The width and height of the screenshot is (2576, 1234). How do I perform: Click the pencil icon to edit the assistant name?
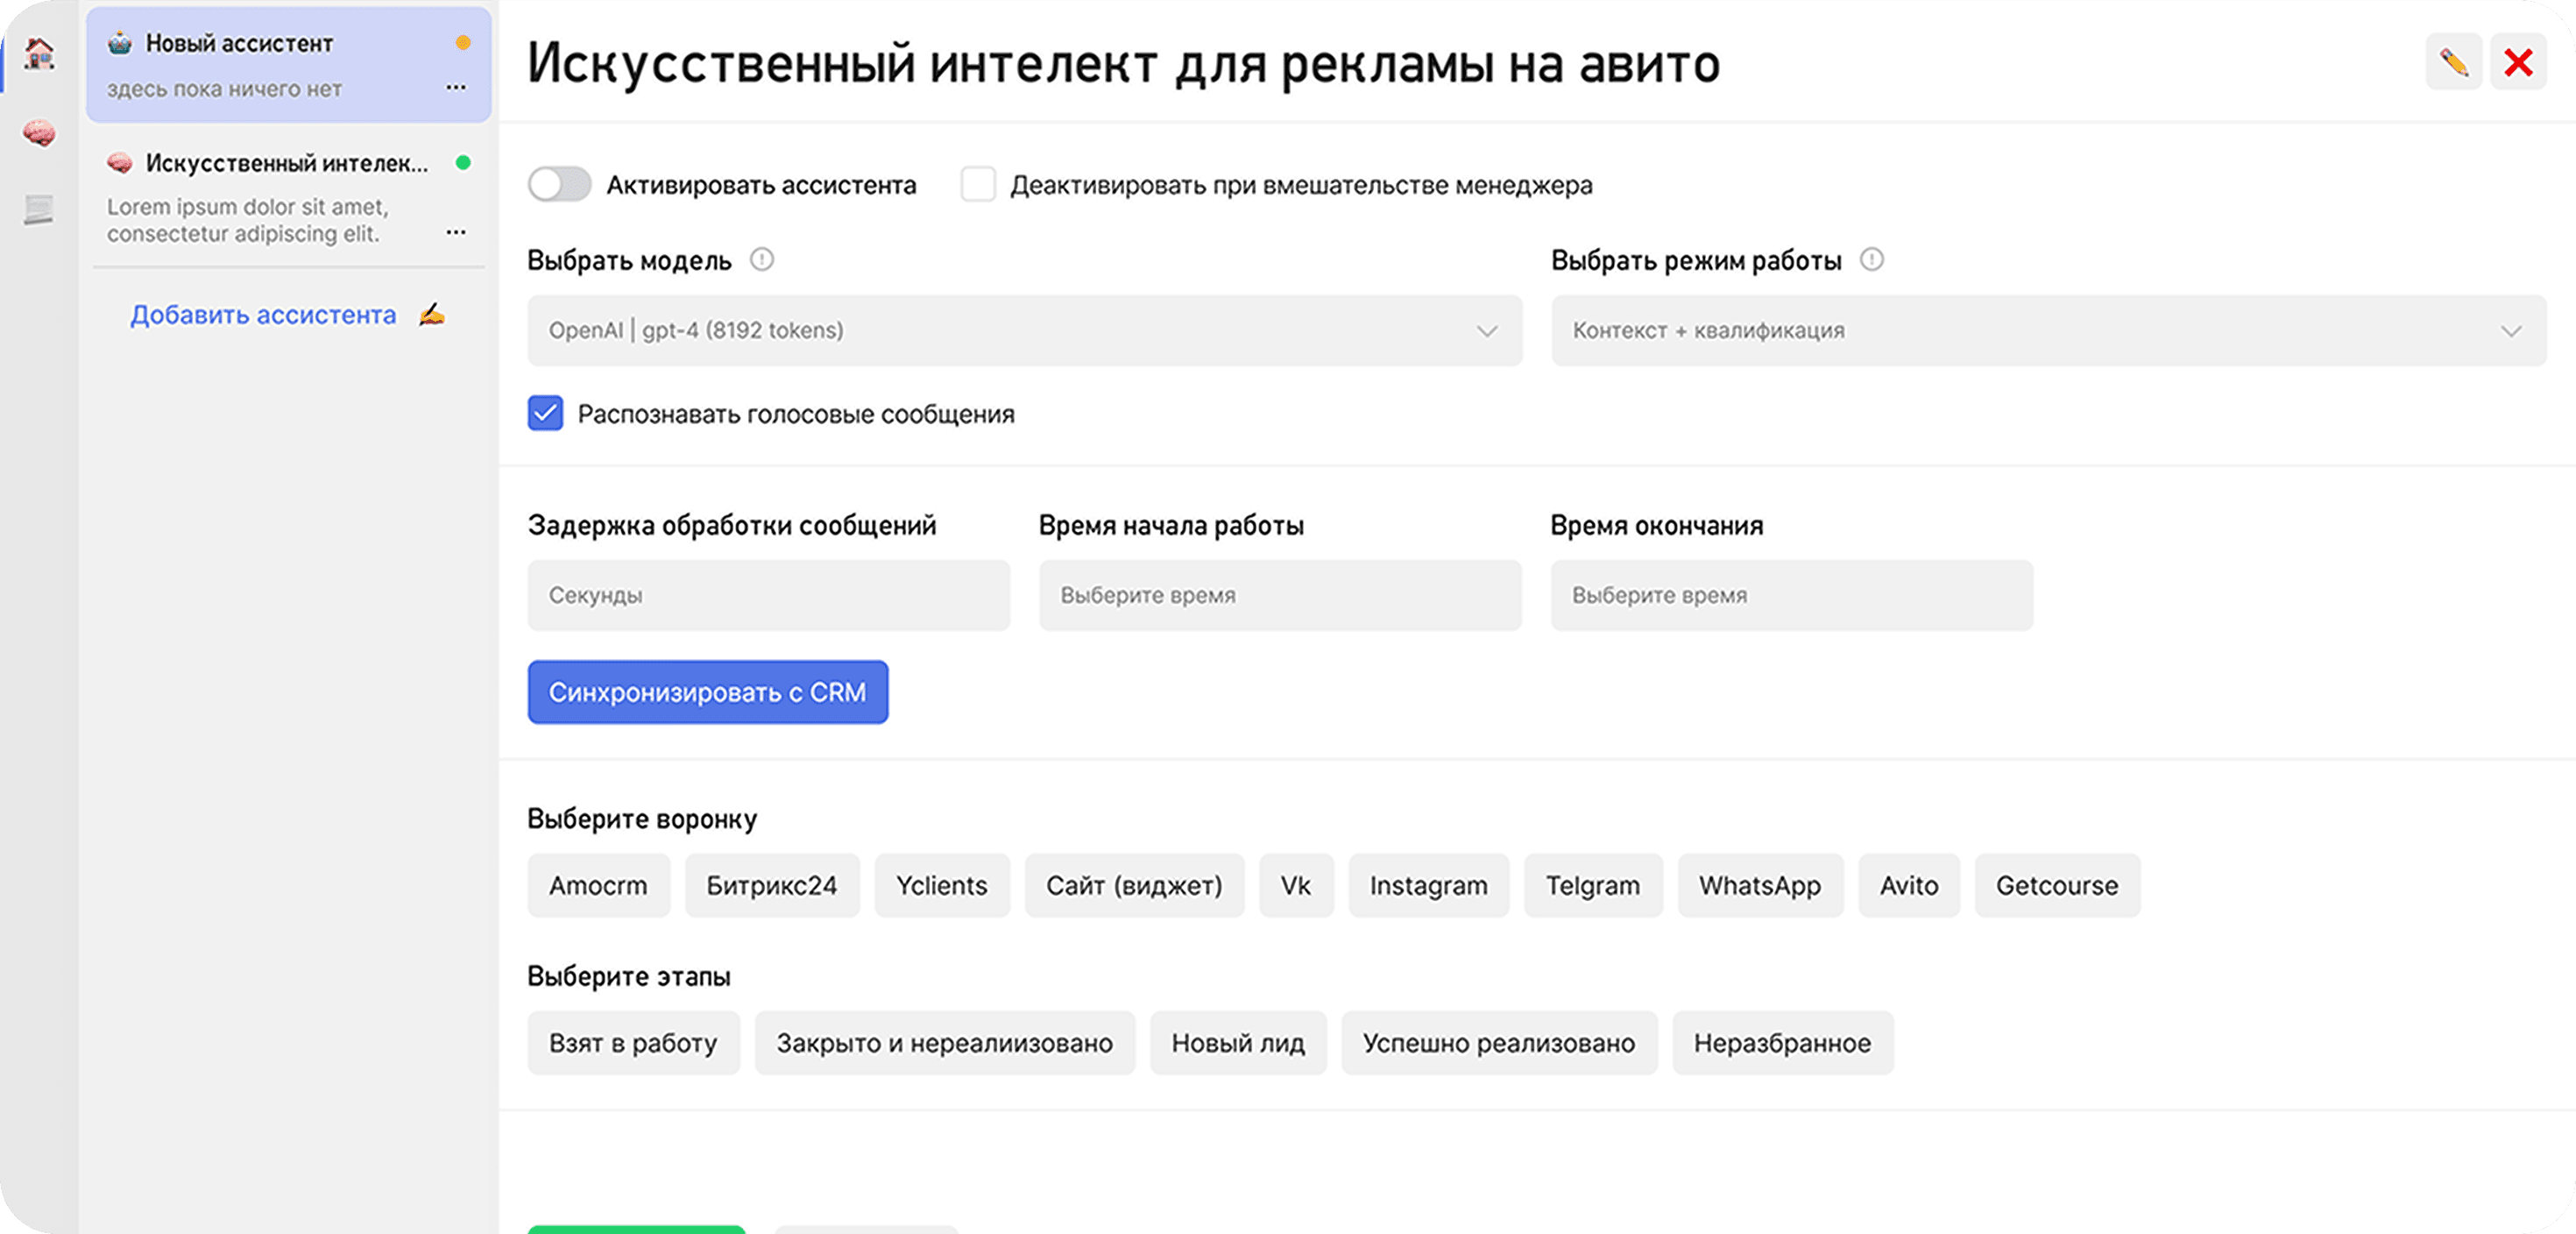(x=2453, y=61)
